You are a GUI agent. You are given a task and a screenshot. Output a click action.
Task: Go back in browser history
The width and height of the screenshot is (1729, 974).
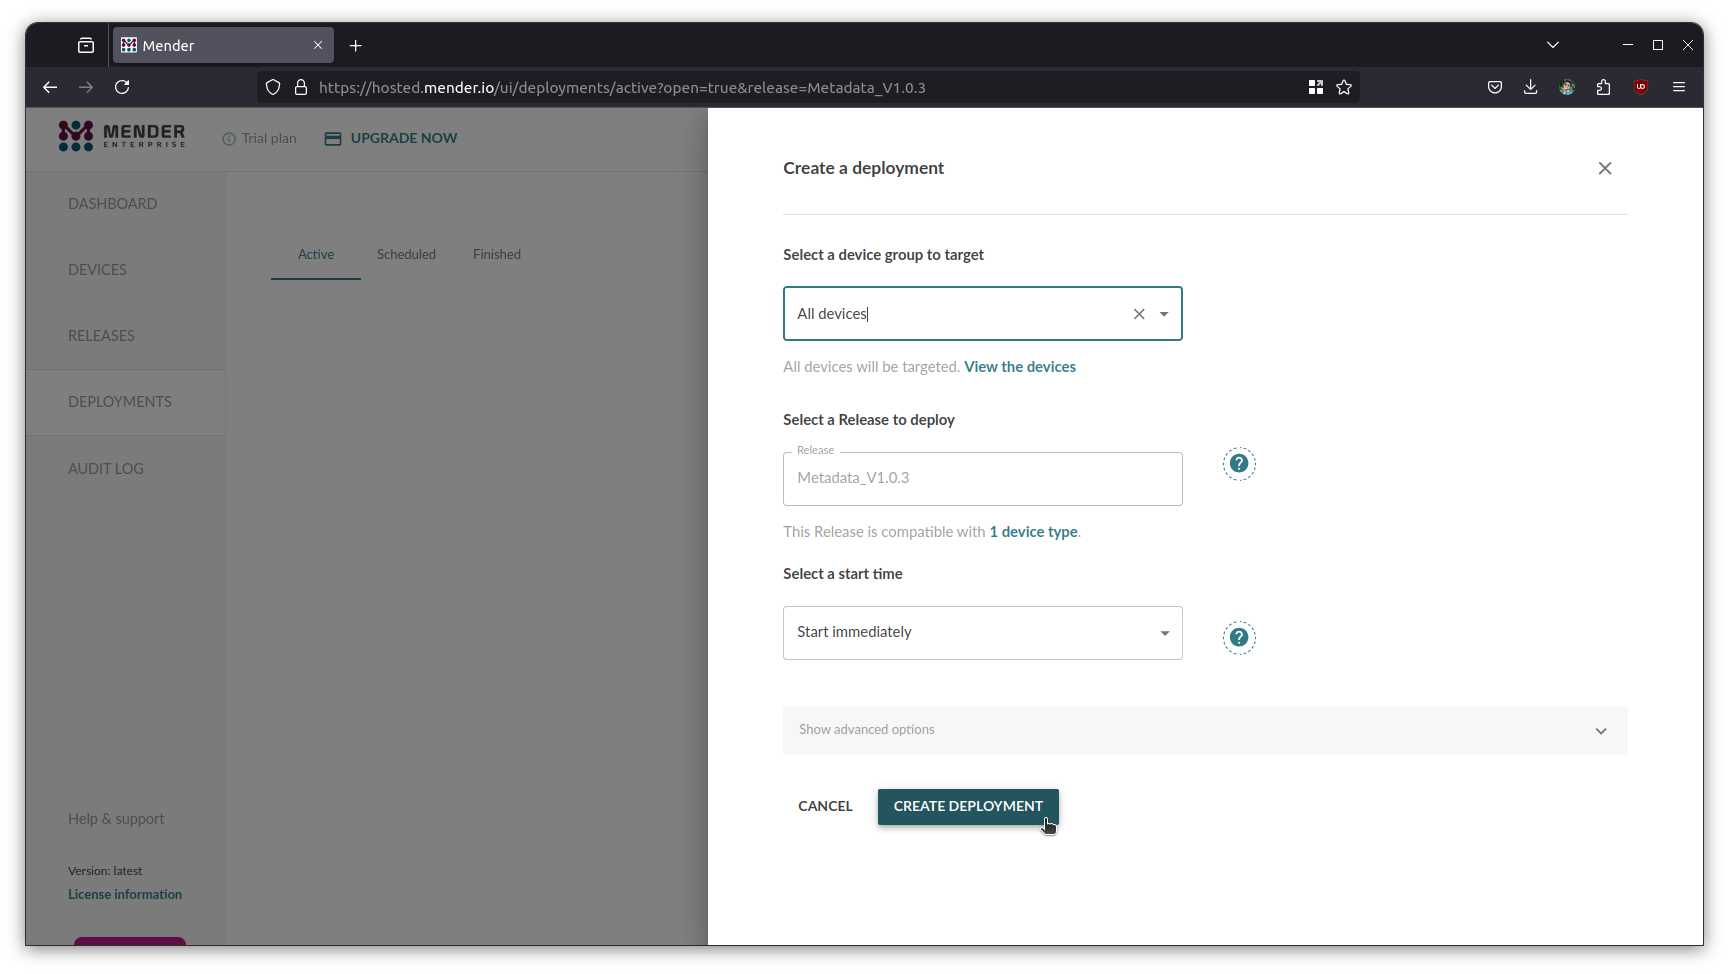coord(50,87)
